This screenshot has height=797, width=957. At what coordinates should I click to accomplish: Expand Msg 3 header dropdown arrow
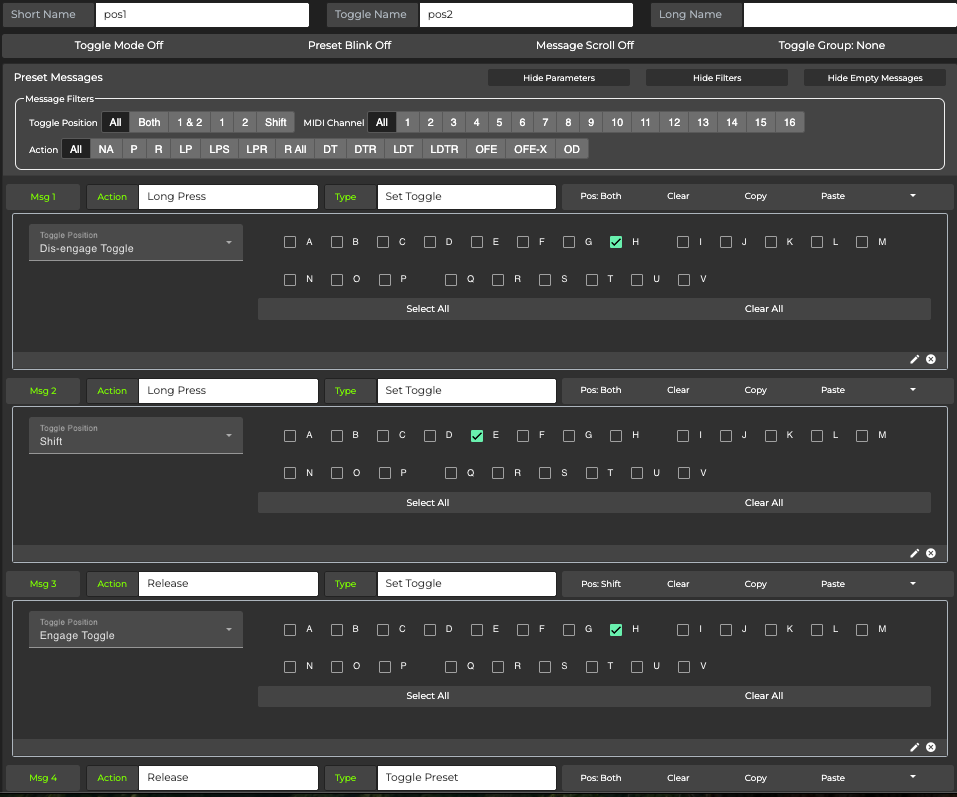912,583
